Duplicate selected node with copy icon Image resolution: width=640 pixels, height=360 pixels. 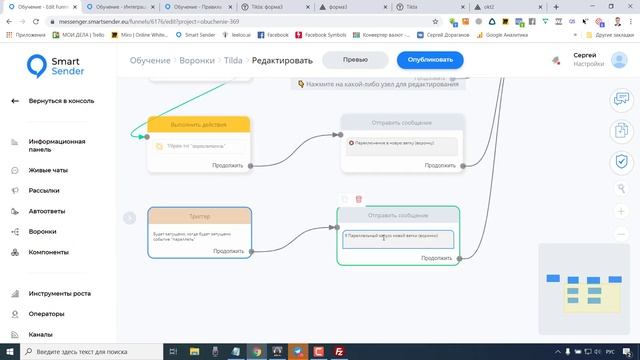pyautogui.click(x=345, y=199)
